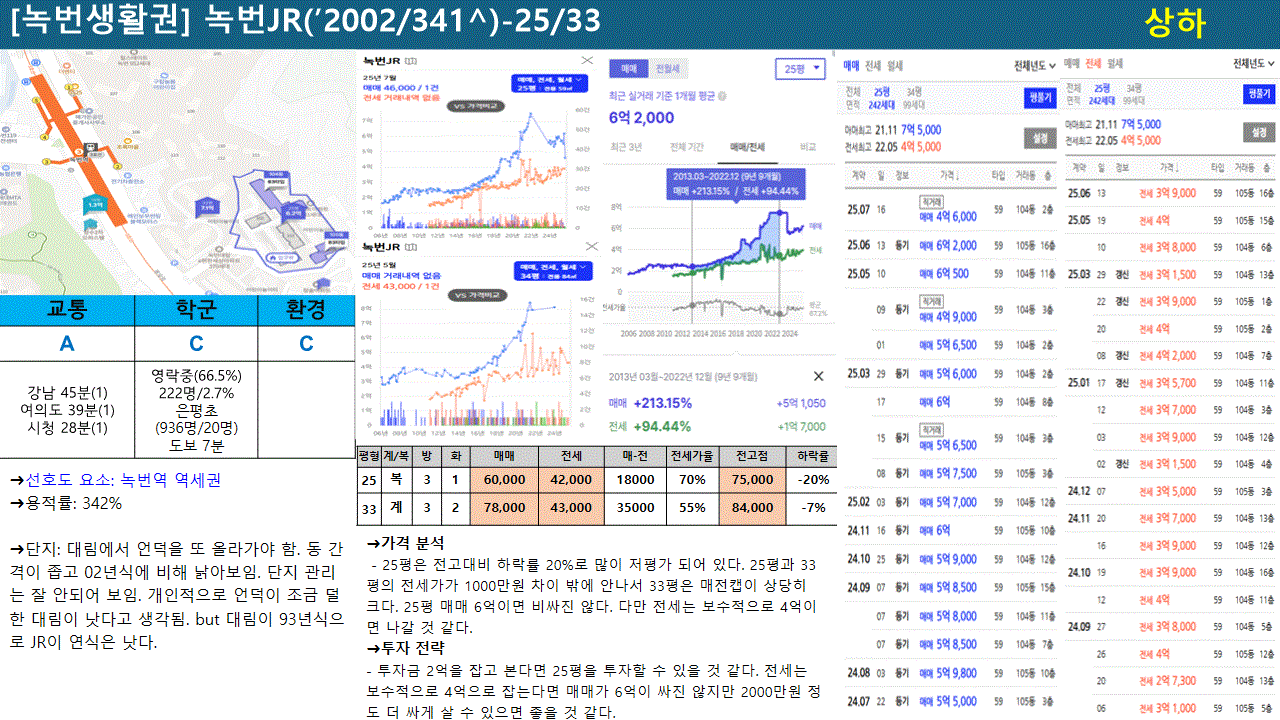Select the 전월세 toggle above the average price
The height and width of the screenshot is (720, 1280).
pos(667,69)
